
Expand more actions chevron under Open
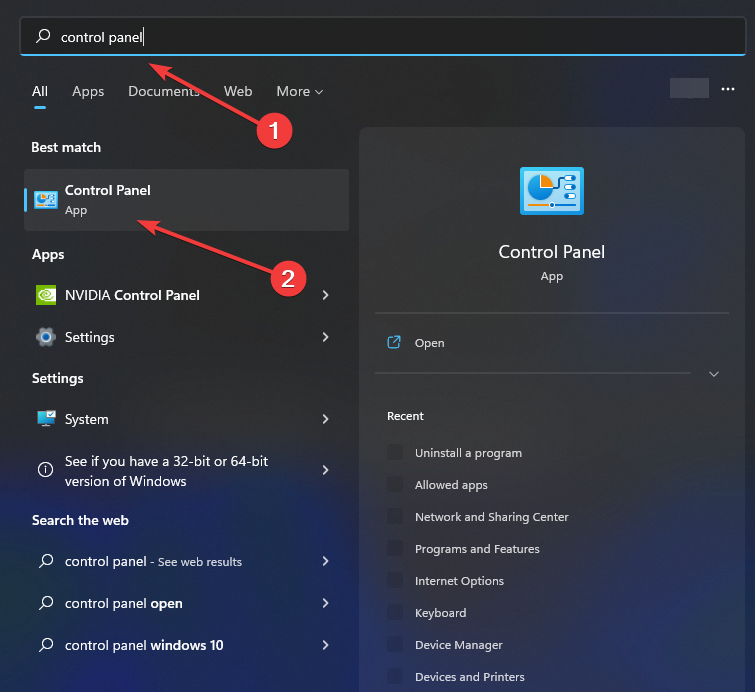point(714,374)
